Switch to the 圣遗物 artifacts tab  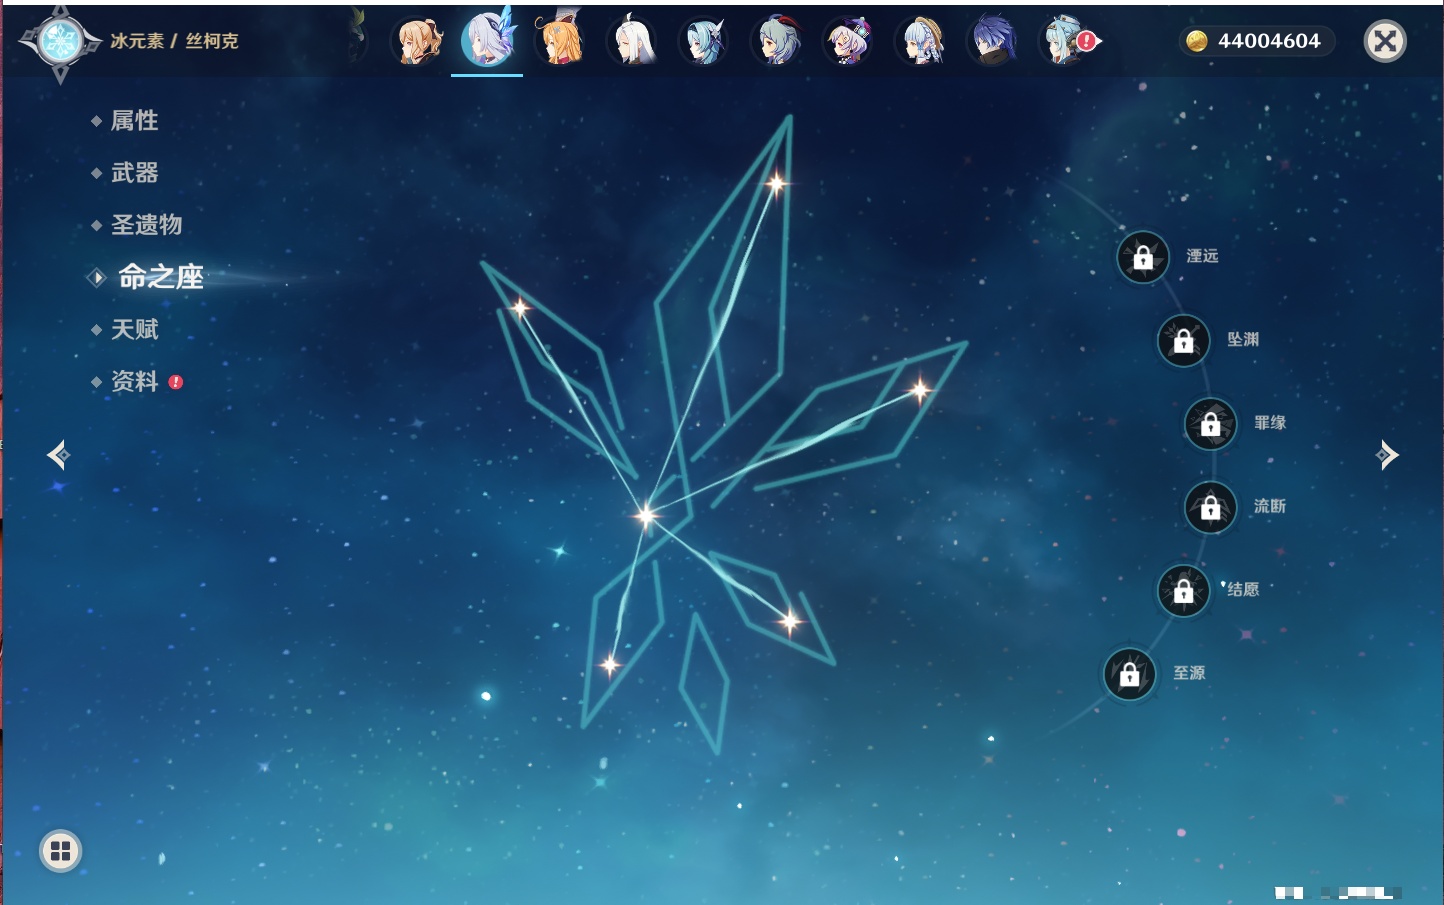pyautogui.click(x=146, y=225)
